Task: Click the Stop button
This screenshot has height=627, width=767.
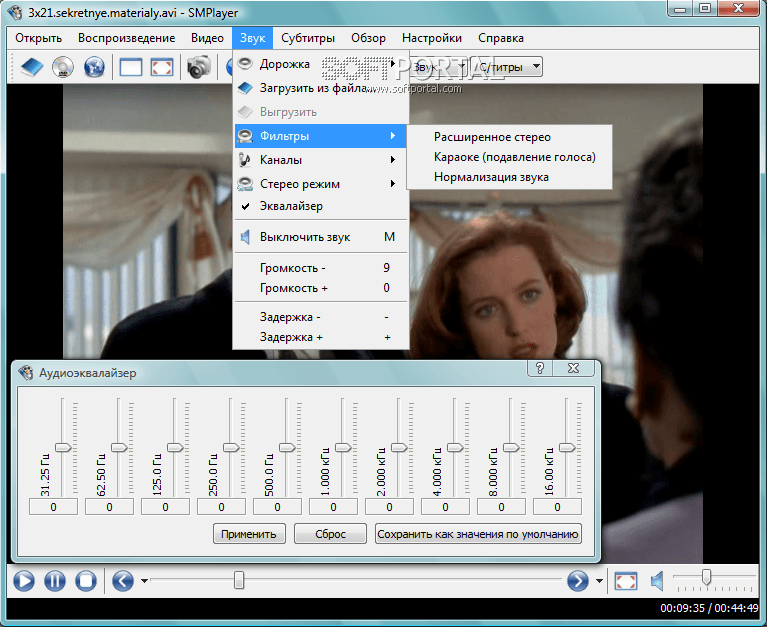Action: 86,581
